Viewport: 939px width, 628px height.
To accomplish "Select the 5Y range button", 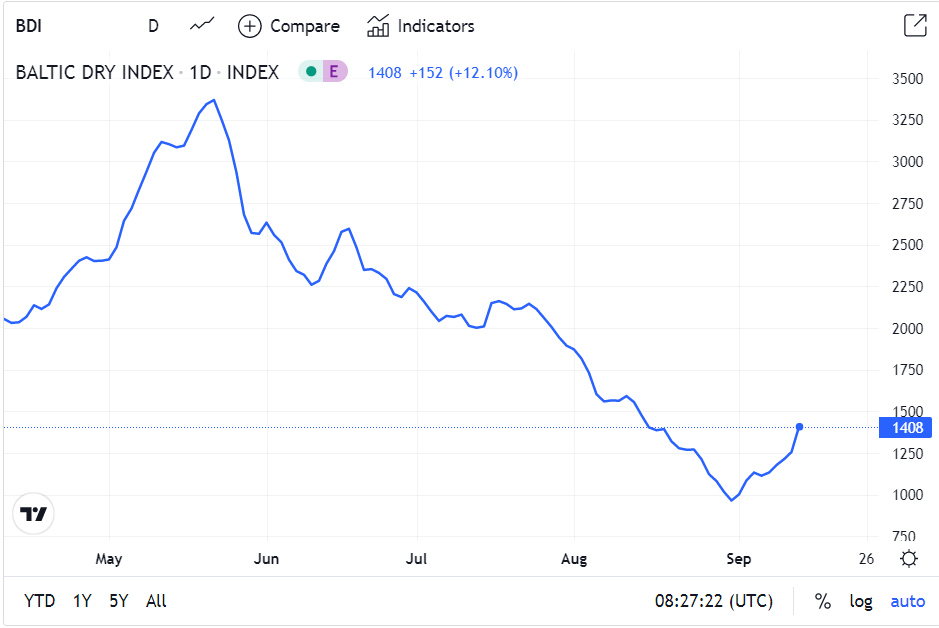I will [119, 601].
